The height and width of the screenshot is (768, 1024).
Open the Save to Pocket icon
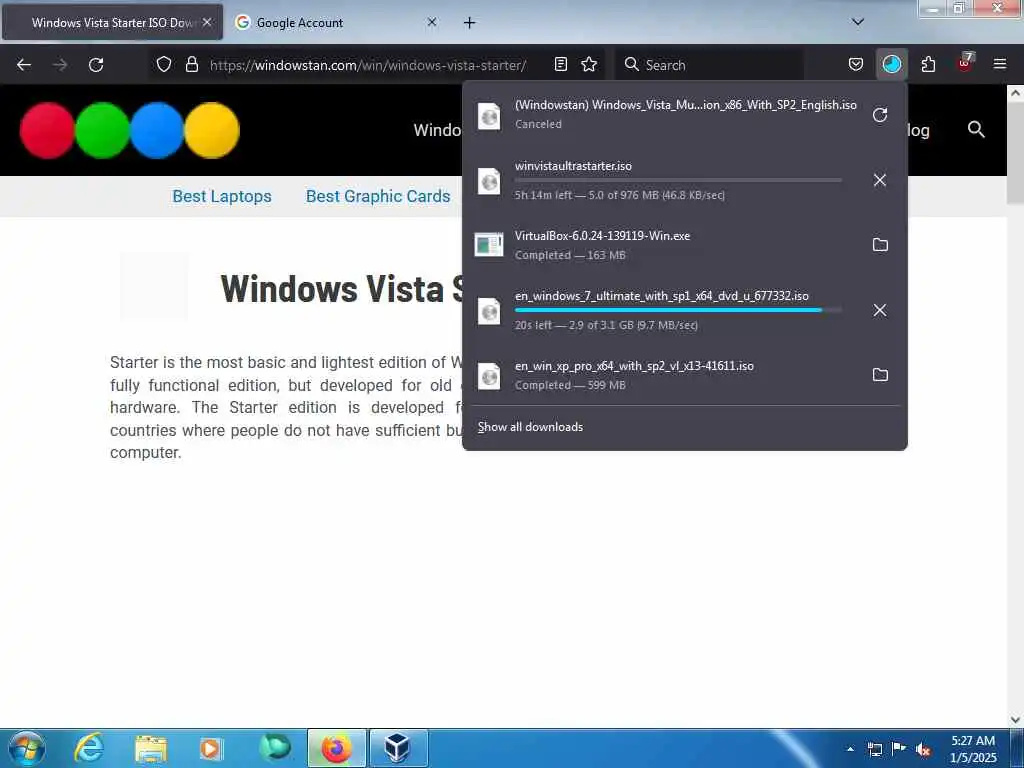coord(856,65)
